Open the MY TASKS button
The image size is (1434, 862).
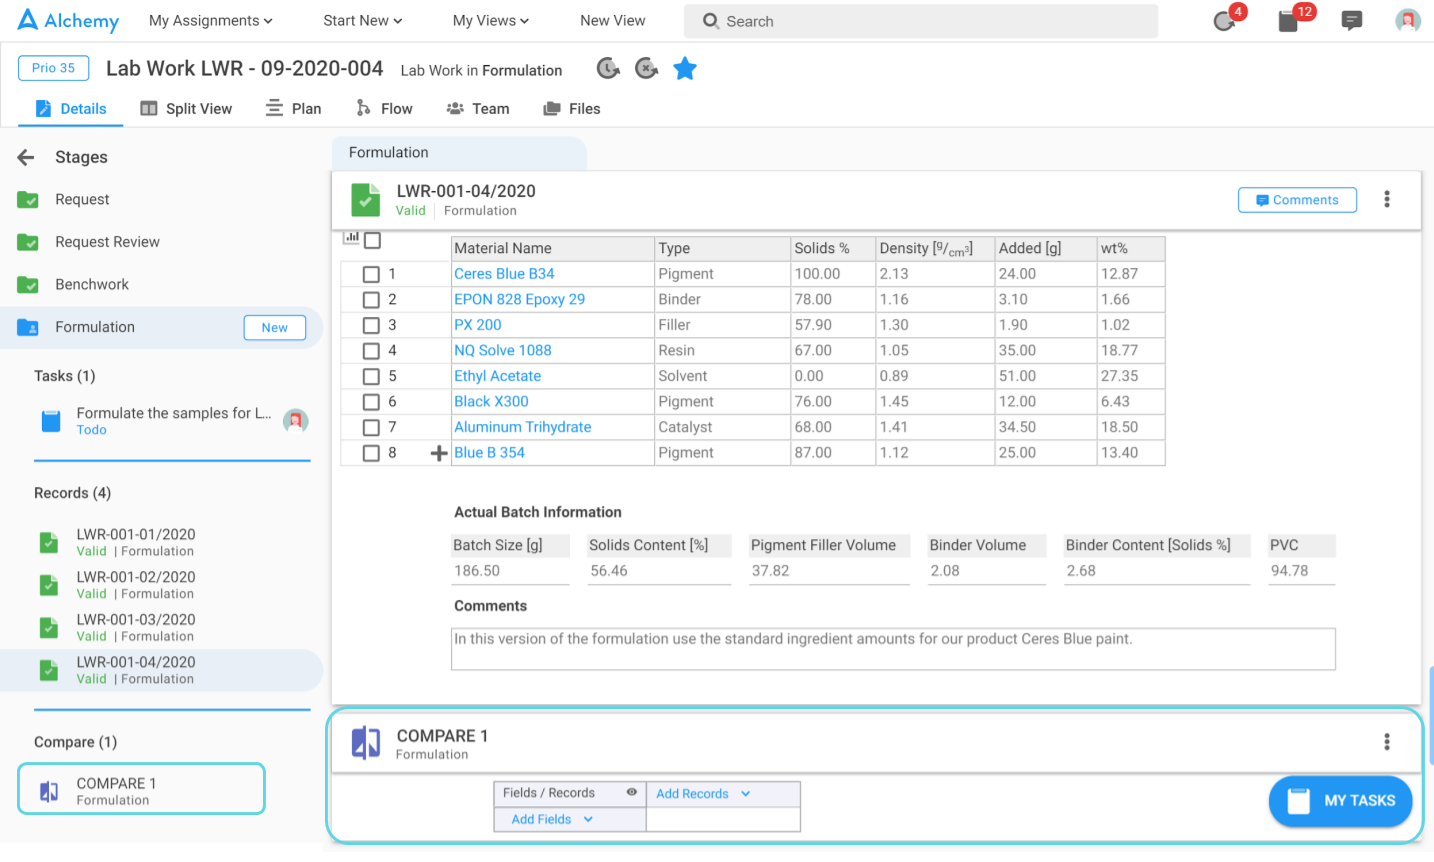coord(1341,801)
